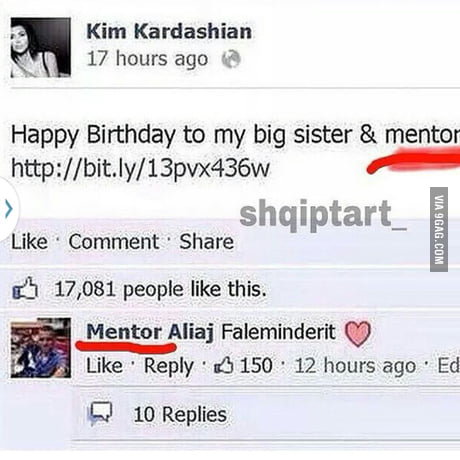Click the 12 hours ago comment timestamp
The image size is (460, 460).
pos(355,366)
